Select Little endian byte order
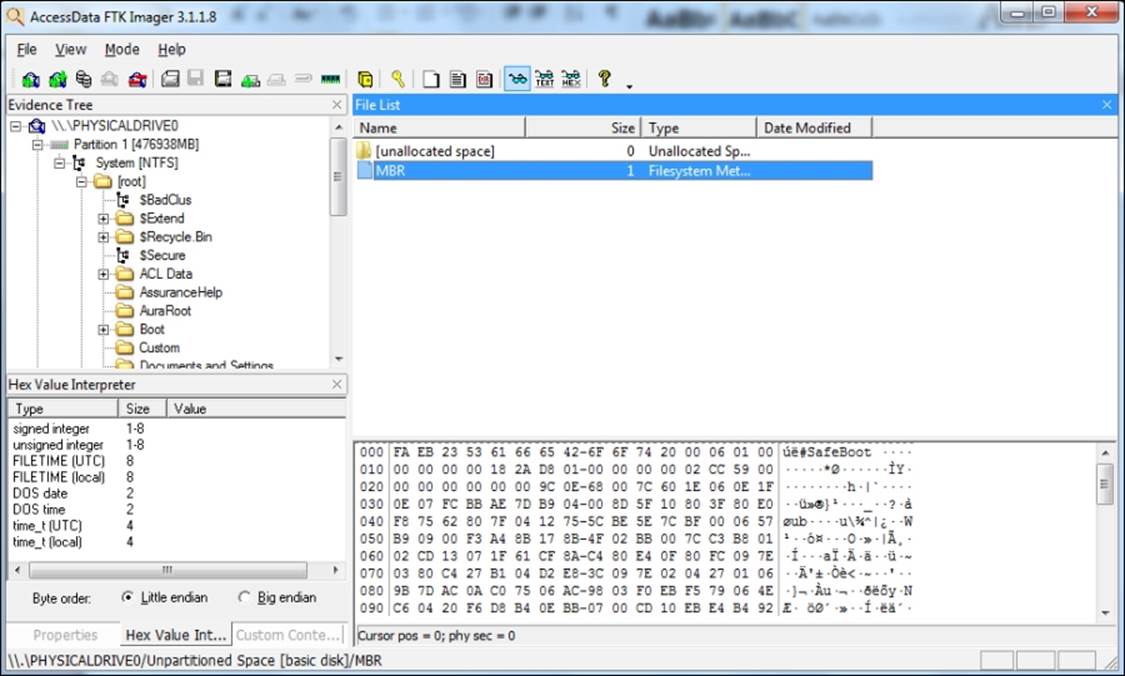Image resolution: width=1125 pixels, height=676 pixels. (128, 597)
